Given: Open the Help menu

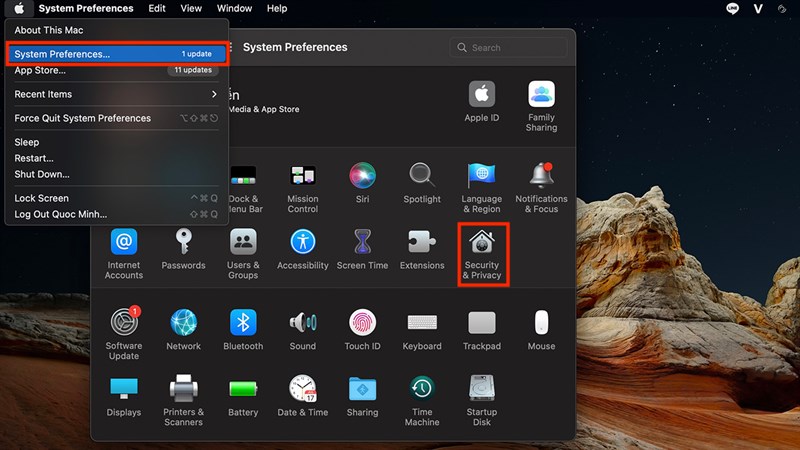Looking at the screenshot, I should pyautogui.click(x=277, y=8).
